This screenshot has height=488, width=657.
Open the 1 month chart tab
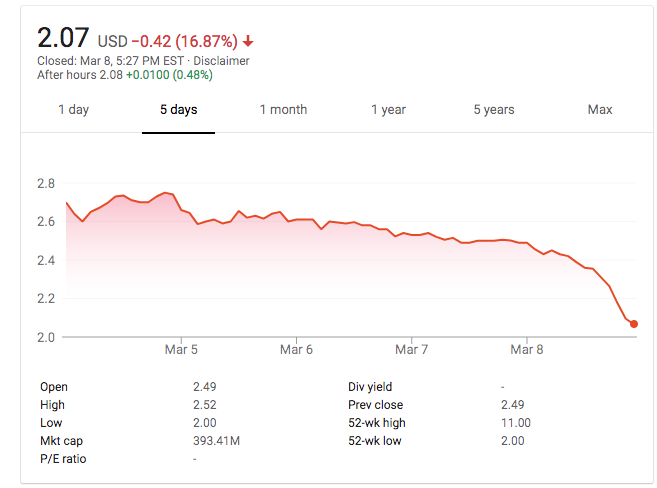[x=283, y=110]
